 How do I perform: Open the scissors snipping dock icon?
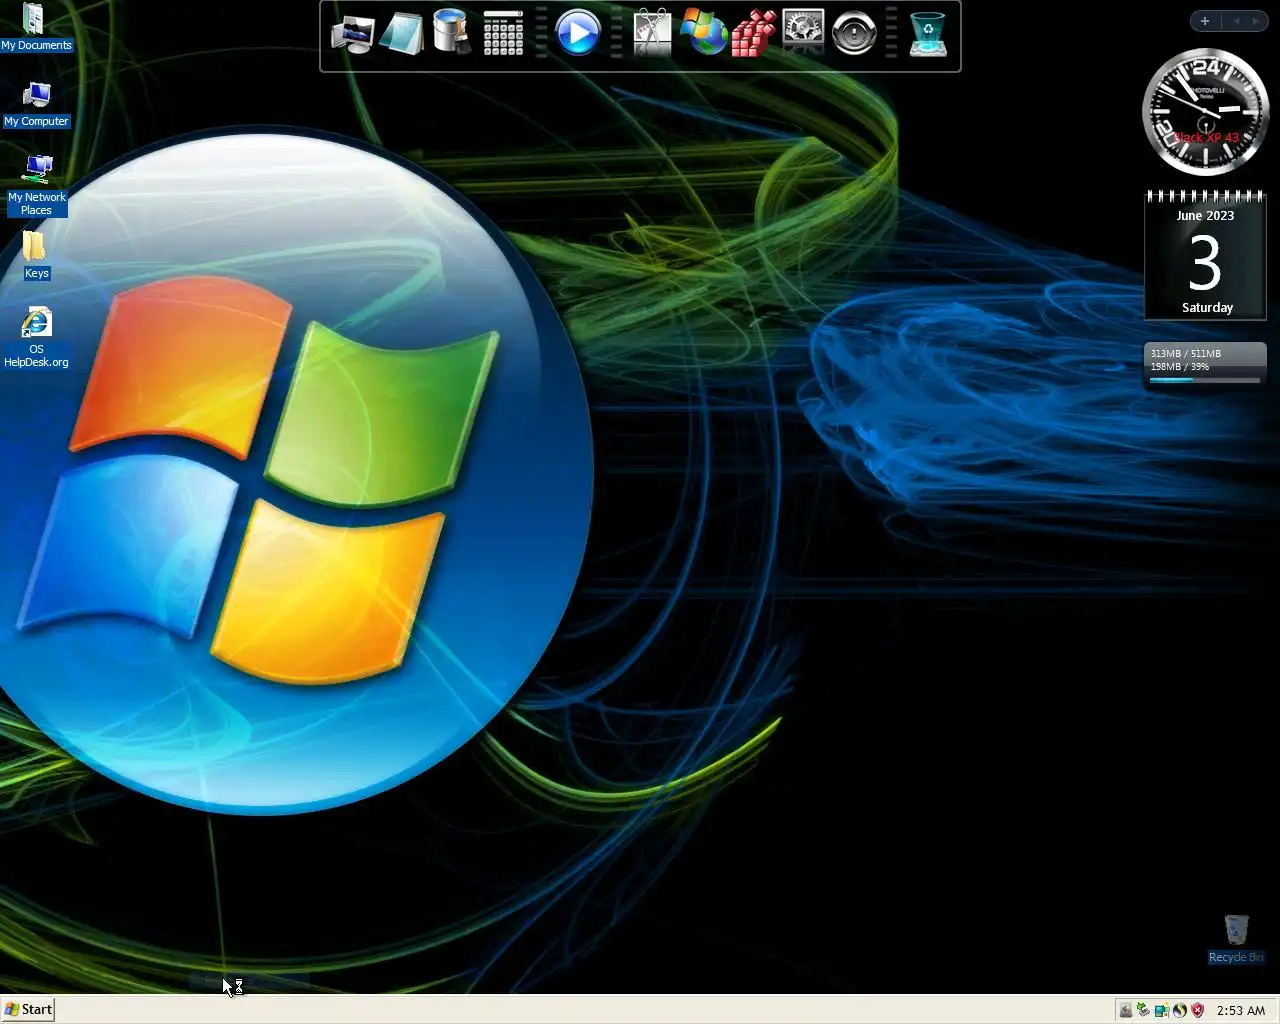click(653, 33)
